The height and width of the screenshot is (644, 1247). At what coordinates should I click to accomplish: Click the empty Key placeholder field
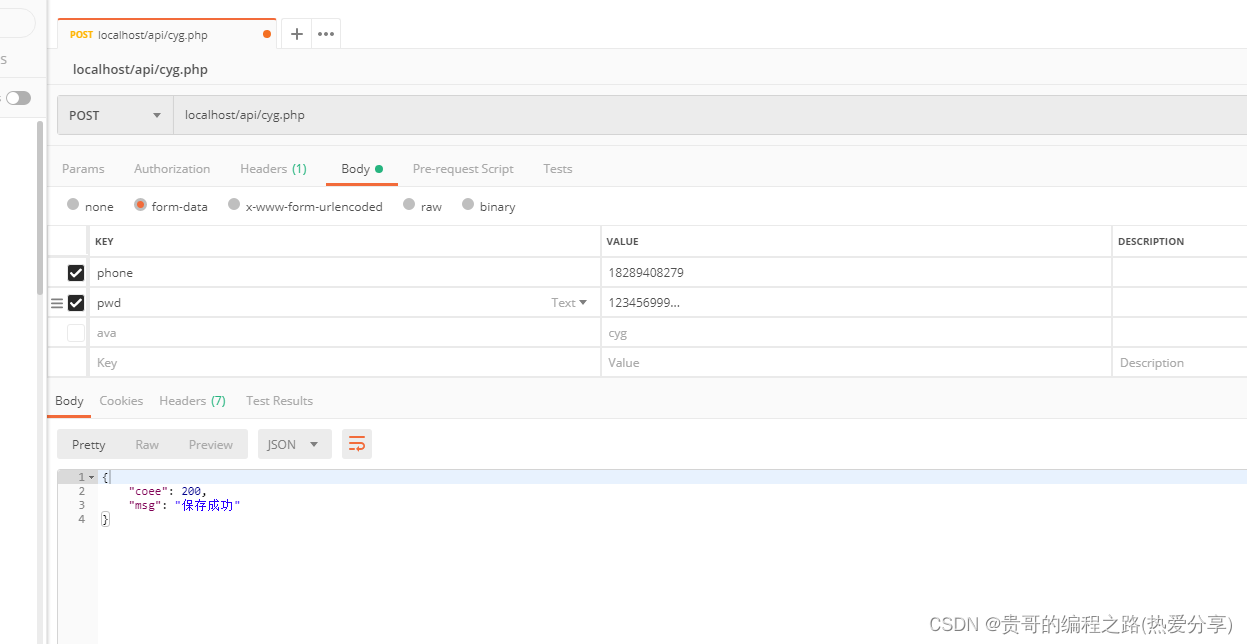(x=345, y=363)
